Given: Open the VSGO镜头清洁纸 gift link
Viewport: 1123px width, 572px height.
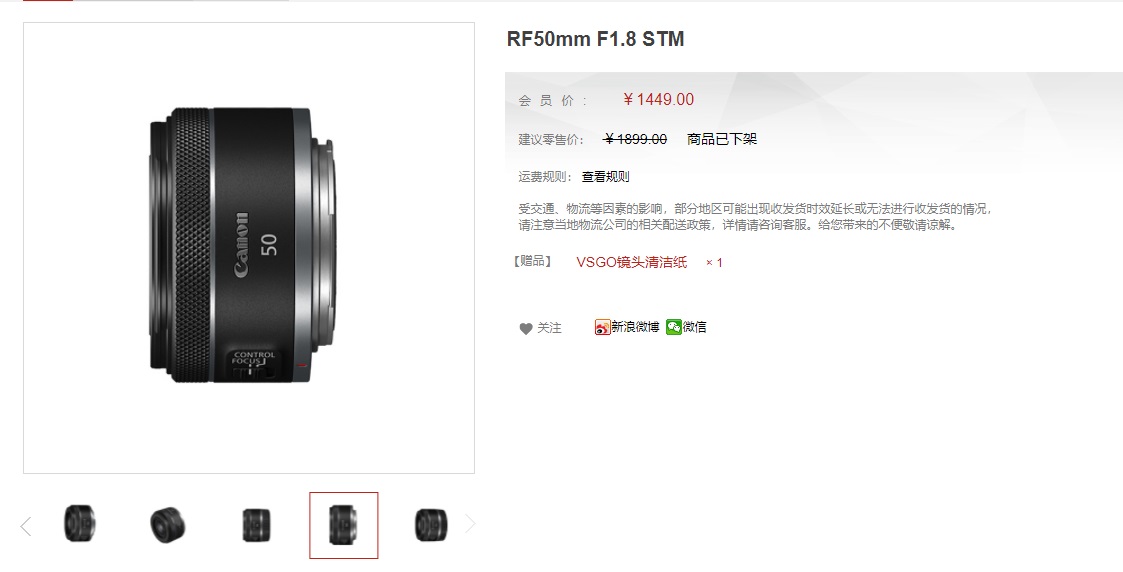Looking at the screenshot, I should tap(632, 262).
